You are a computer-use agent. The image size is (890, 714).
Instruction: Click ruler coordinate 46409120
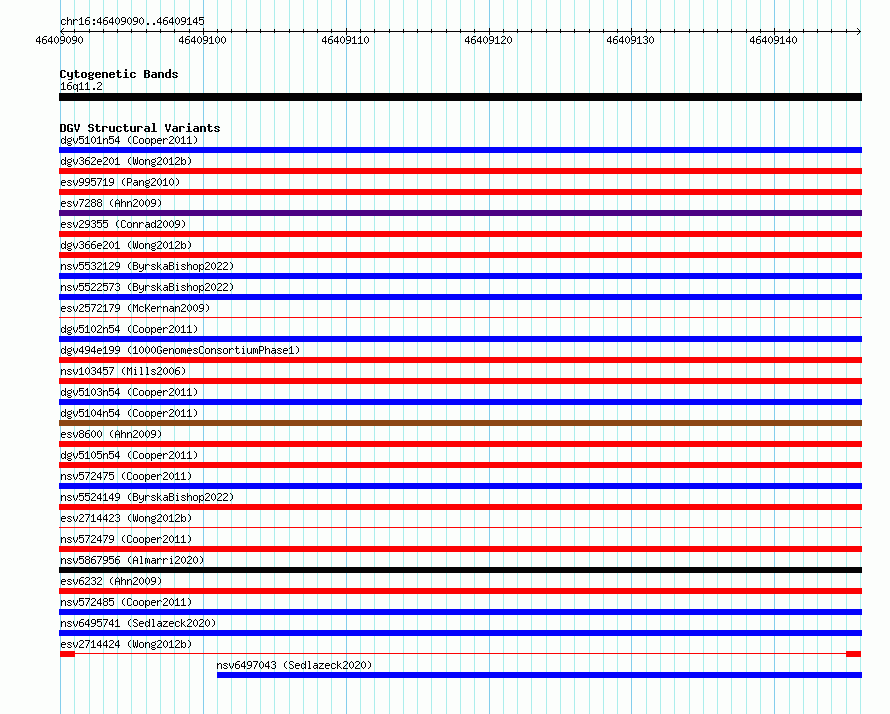click(488, 40)
